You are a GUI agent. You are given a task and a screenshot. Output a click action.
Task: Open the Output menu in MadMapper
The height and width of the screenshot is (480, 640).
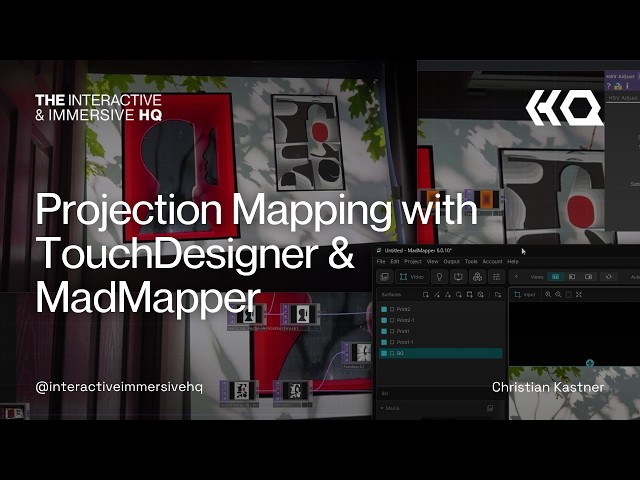451,262
